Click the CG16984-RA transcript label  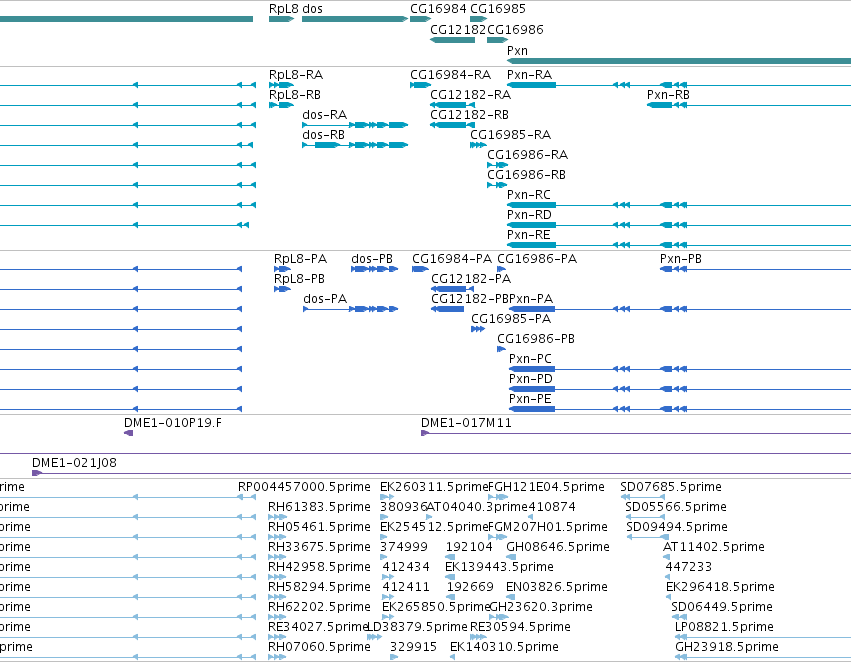coord(450,74)
